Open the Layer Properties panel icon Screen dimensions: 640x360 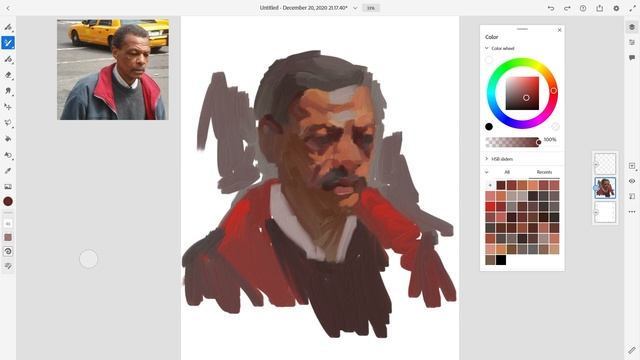click(x=632, y=42)
